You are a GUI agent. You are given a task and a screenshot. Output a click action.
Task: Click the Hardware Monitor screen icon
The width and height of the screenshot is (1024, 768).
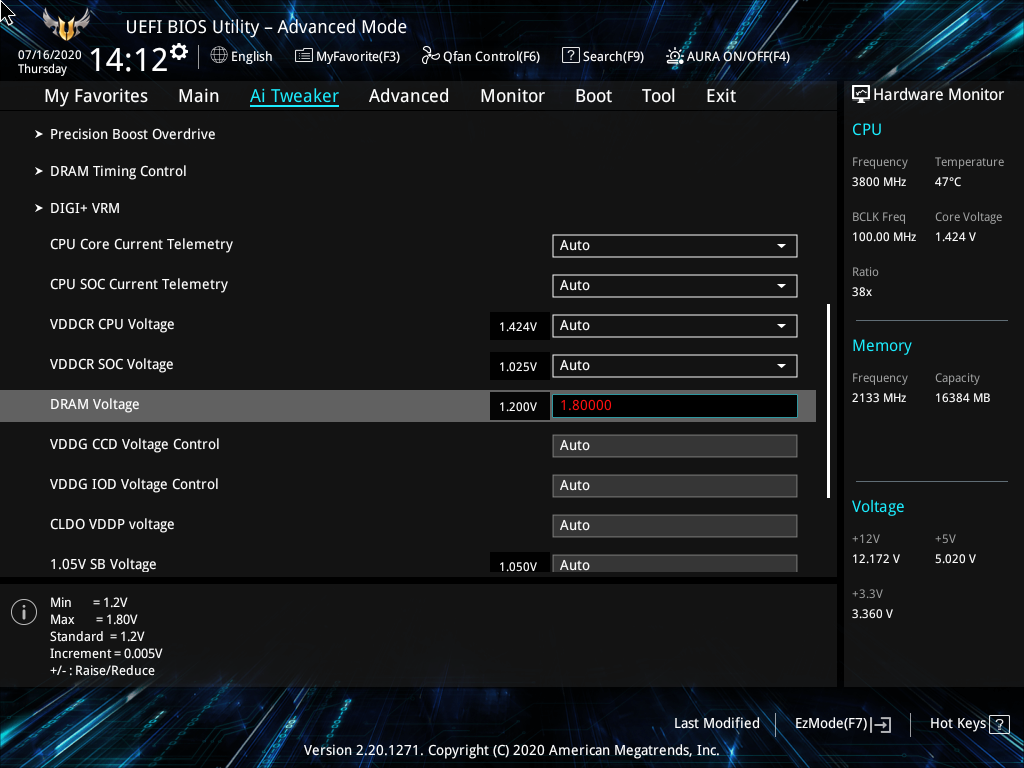(861, 95)
